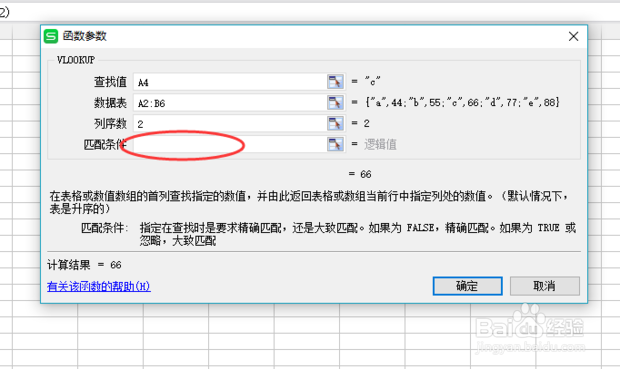620x369 pixels.
Task: Click the 列序数 label
Action: click(110, 123)
